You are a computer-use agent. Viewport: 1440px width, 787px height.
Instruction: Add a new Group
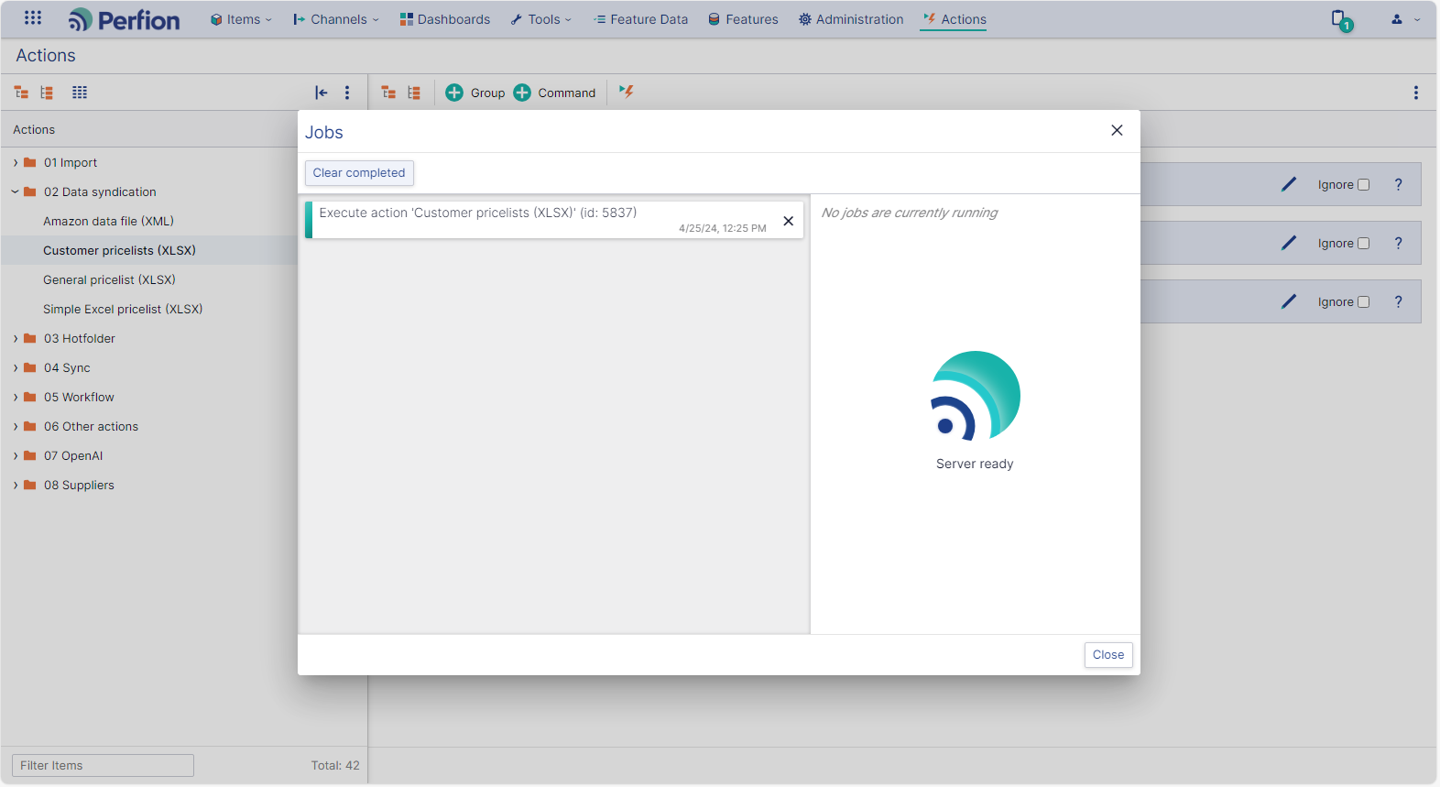coord(475,92)
